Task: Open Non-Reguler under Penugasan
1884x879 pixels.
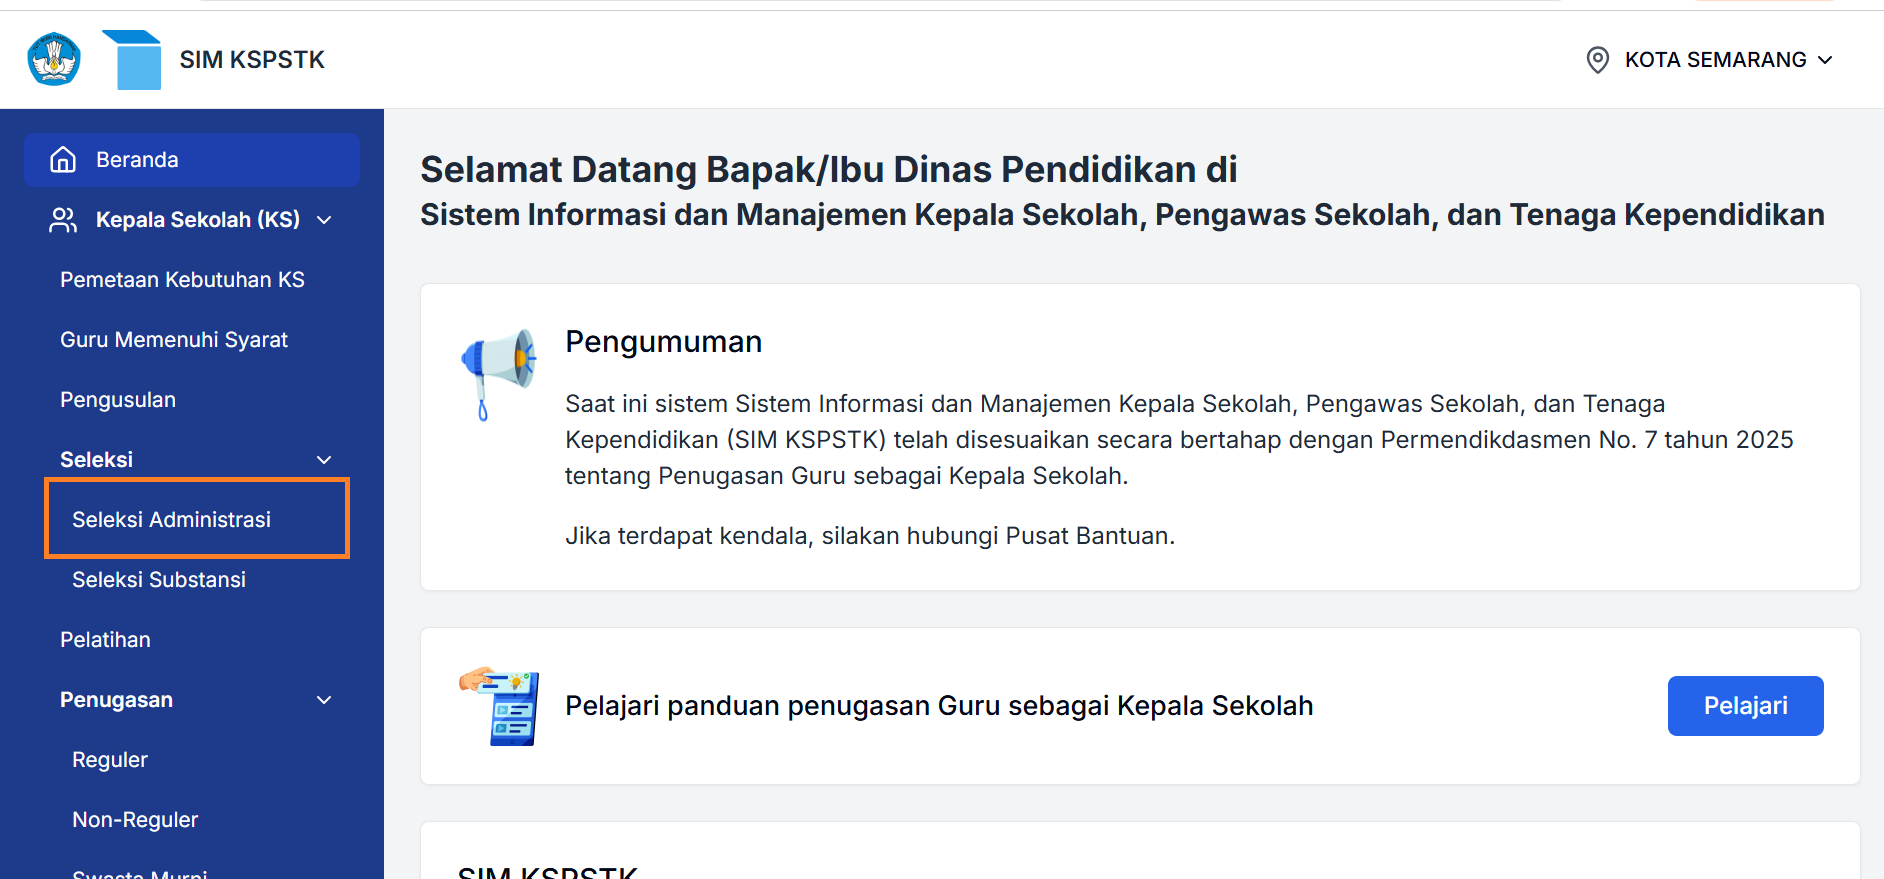Action: point(135,820)
